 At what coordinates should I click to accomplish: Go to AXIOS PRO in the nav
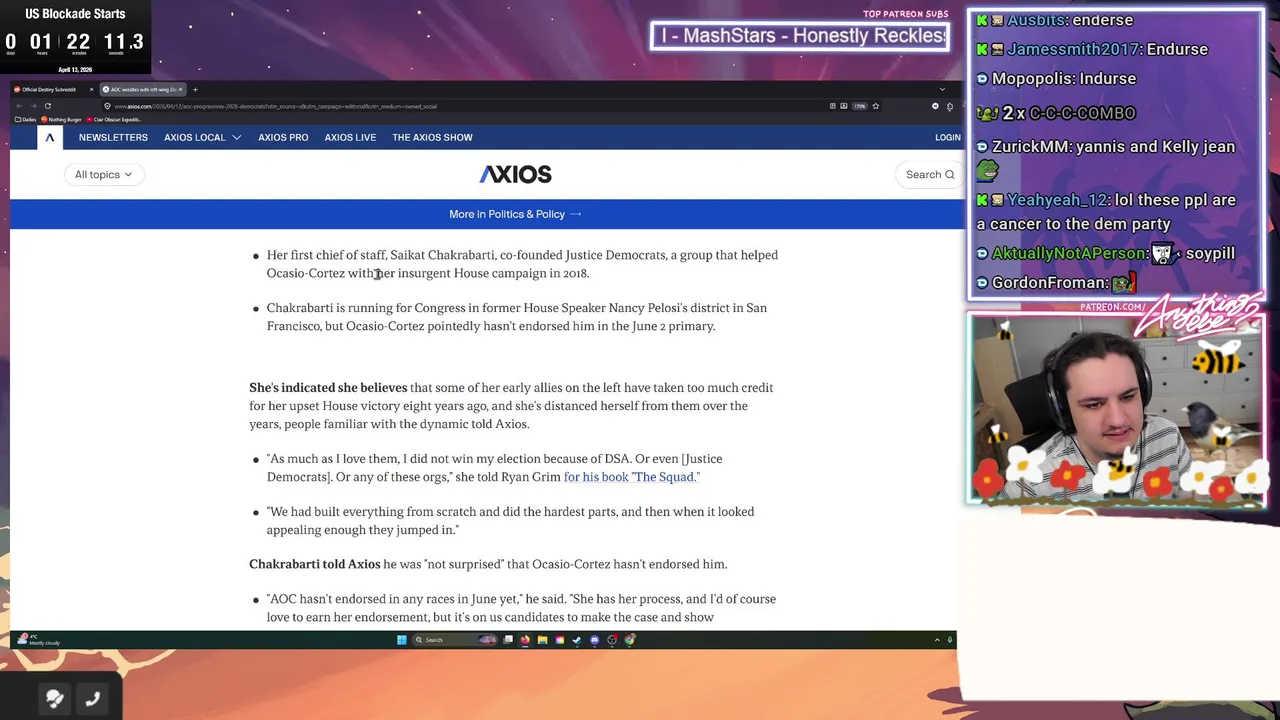pos(283,137)
